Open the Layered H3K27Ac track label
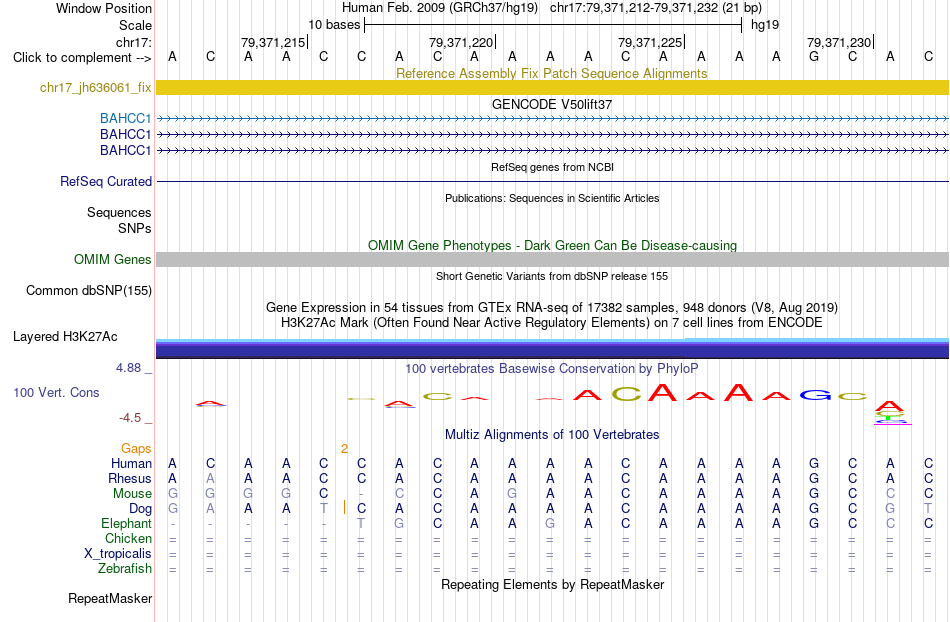 65,337
